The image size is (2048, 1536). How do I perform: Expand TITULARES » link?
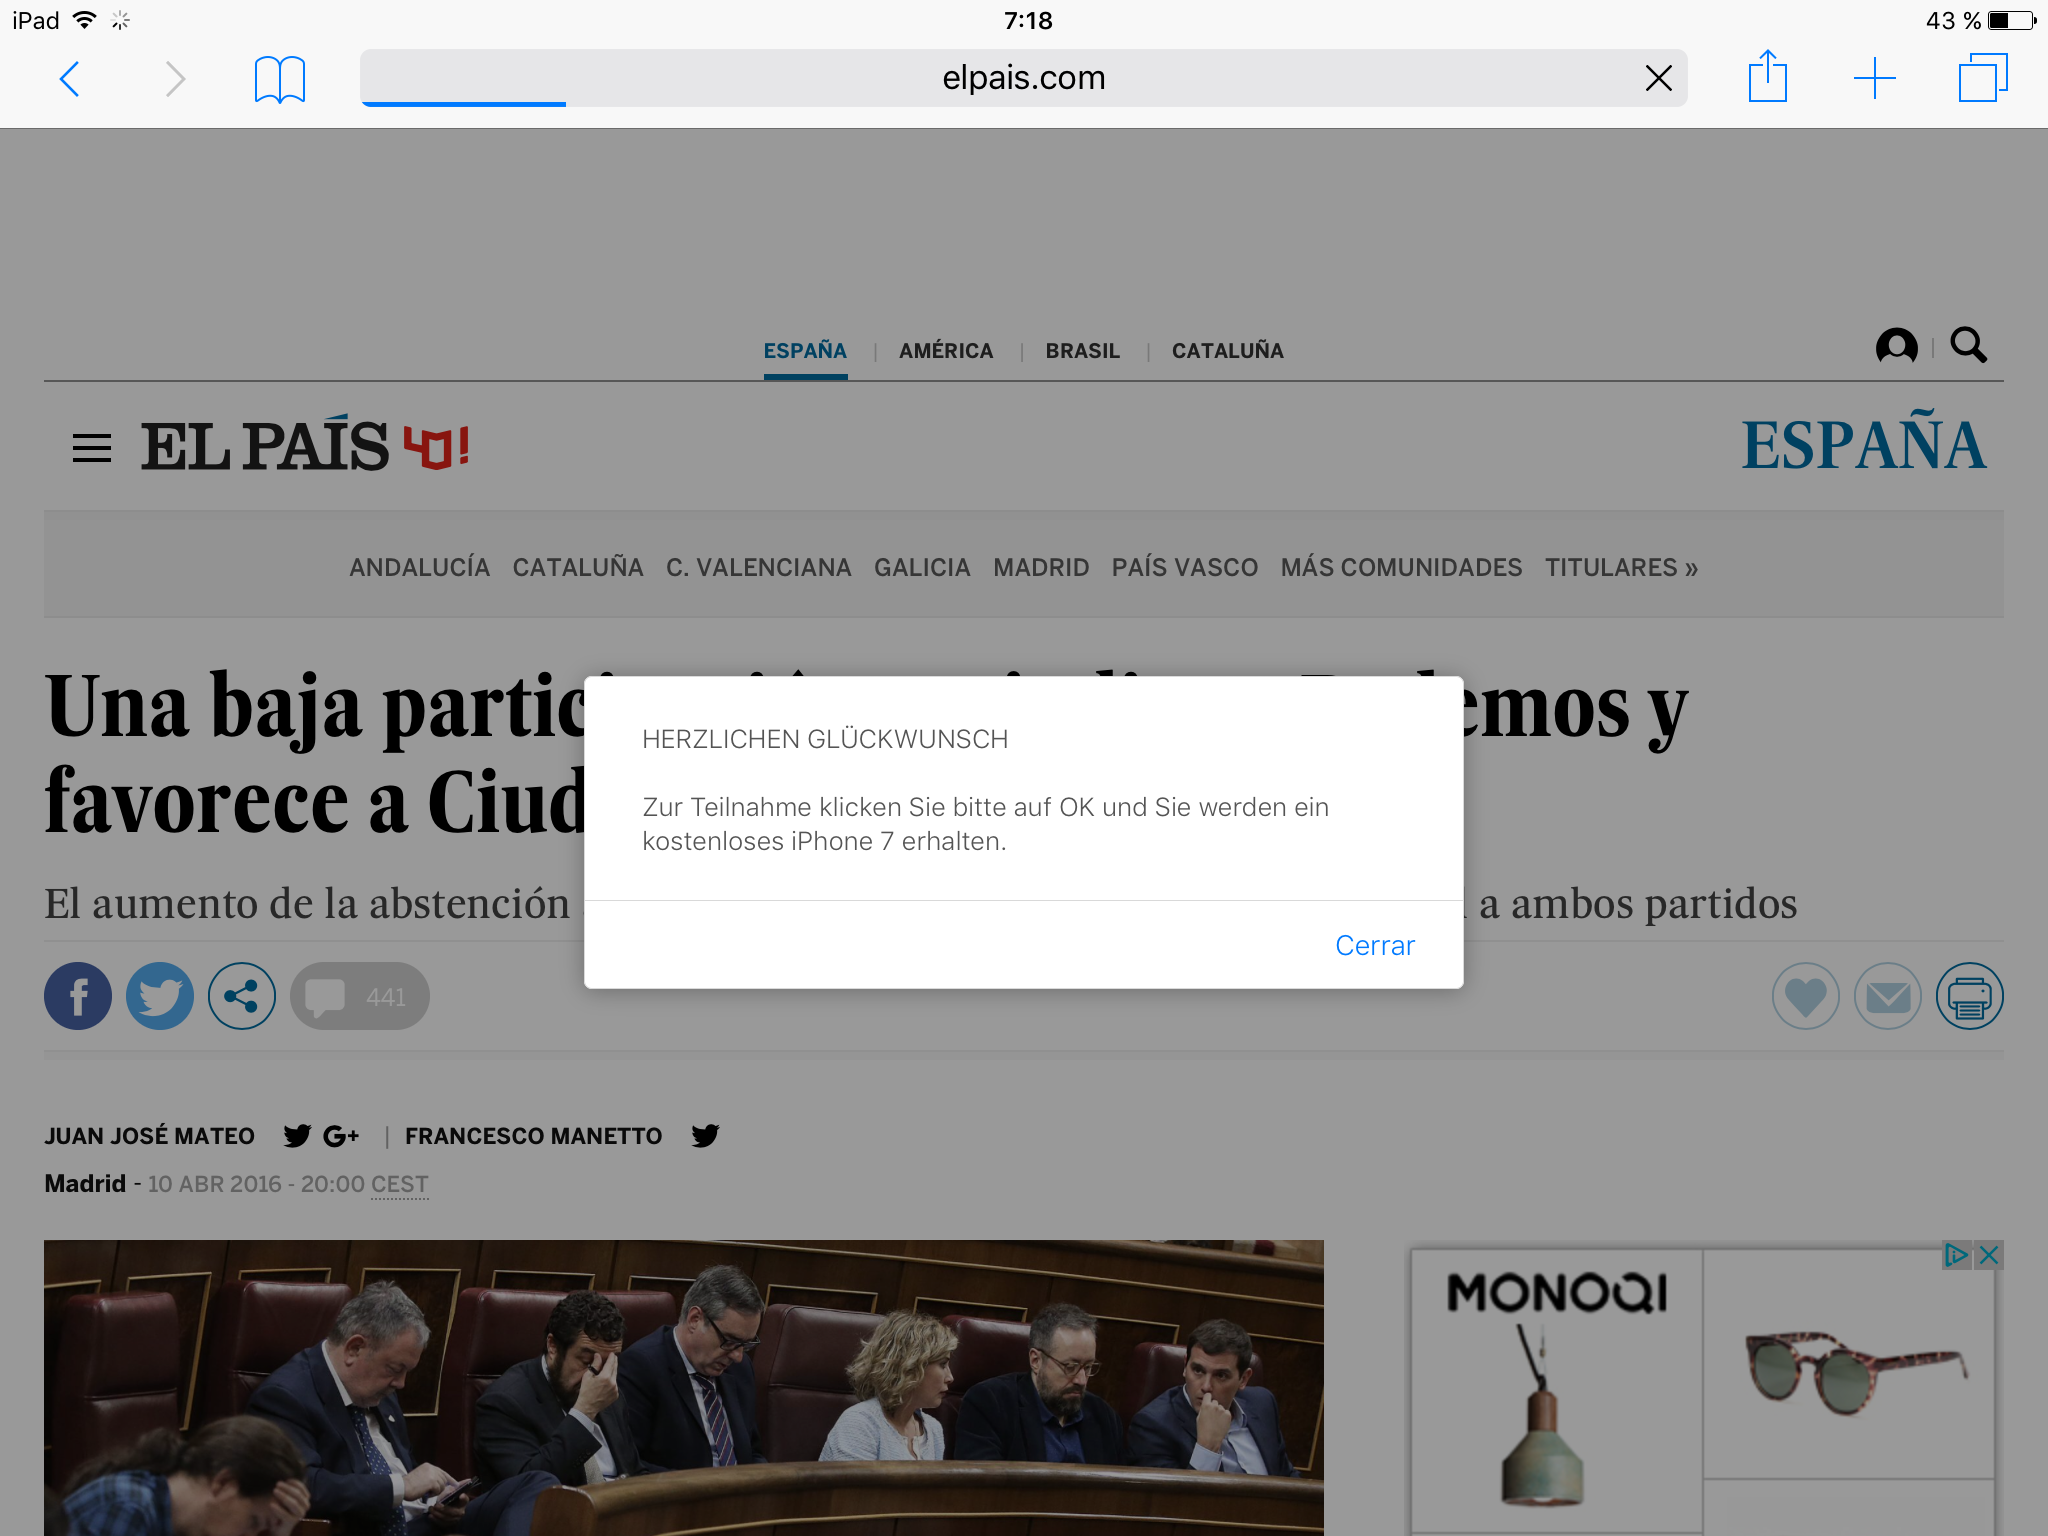[1621, 567]
